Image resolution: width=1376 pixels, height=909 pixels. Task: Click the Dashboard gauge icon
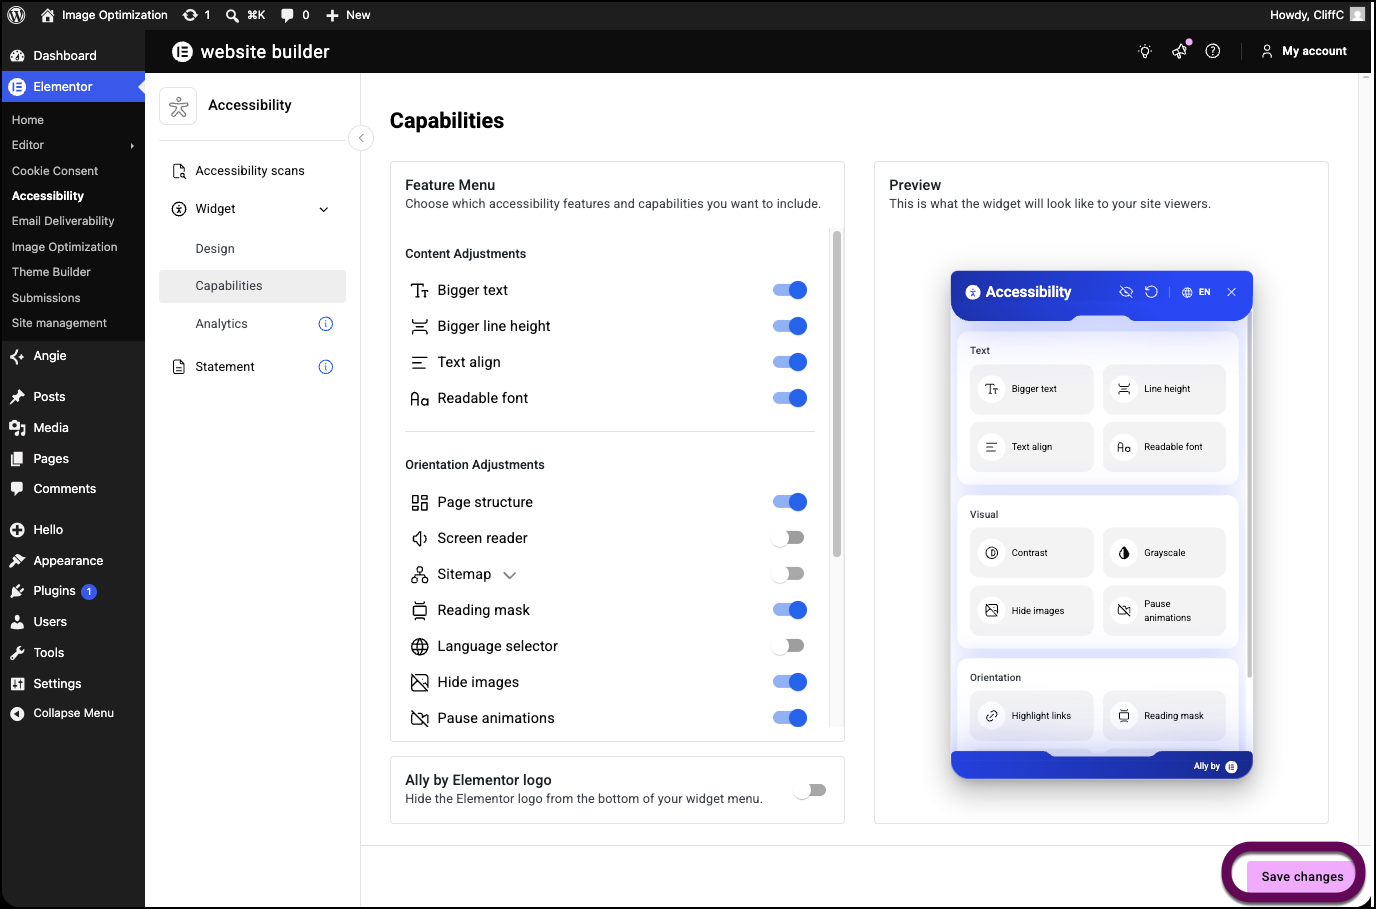[17, 56]
